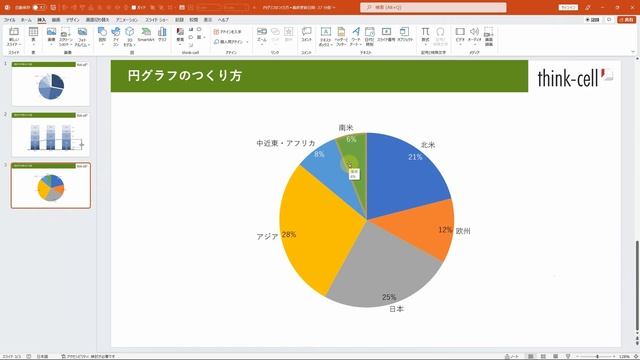Toggle the Notes pane
The width and height of the screenshot is (640, 360).
click(x=512, y=356)
